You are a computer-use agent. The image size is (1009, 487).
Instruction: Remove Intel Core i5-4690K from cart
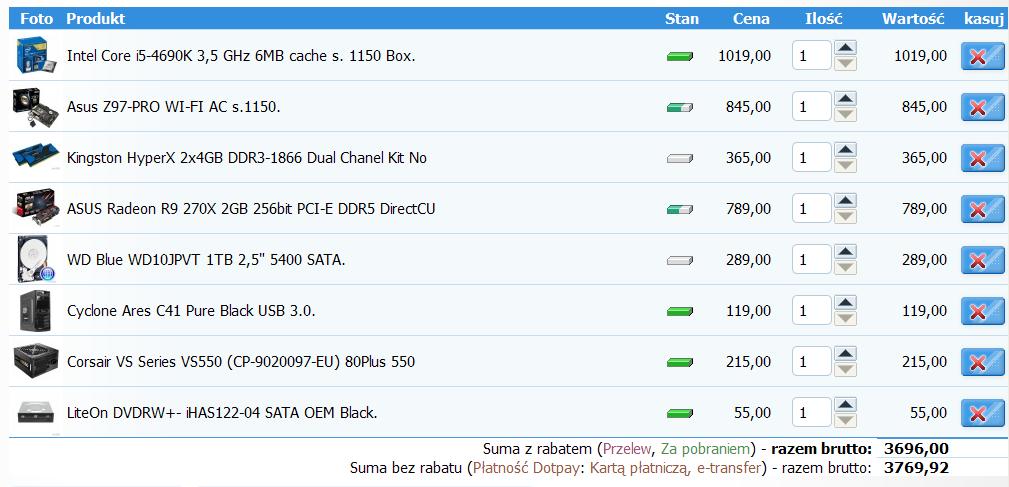(x=983, y=56)
